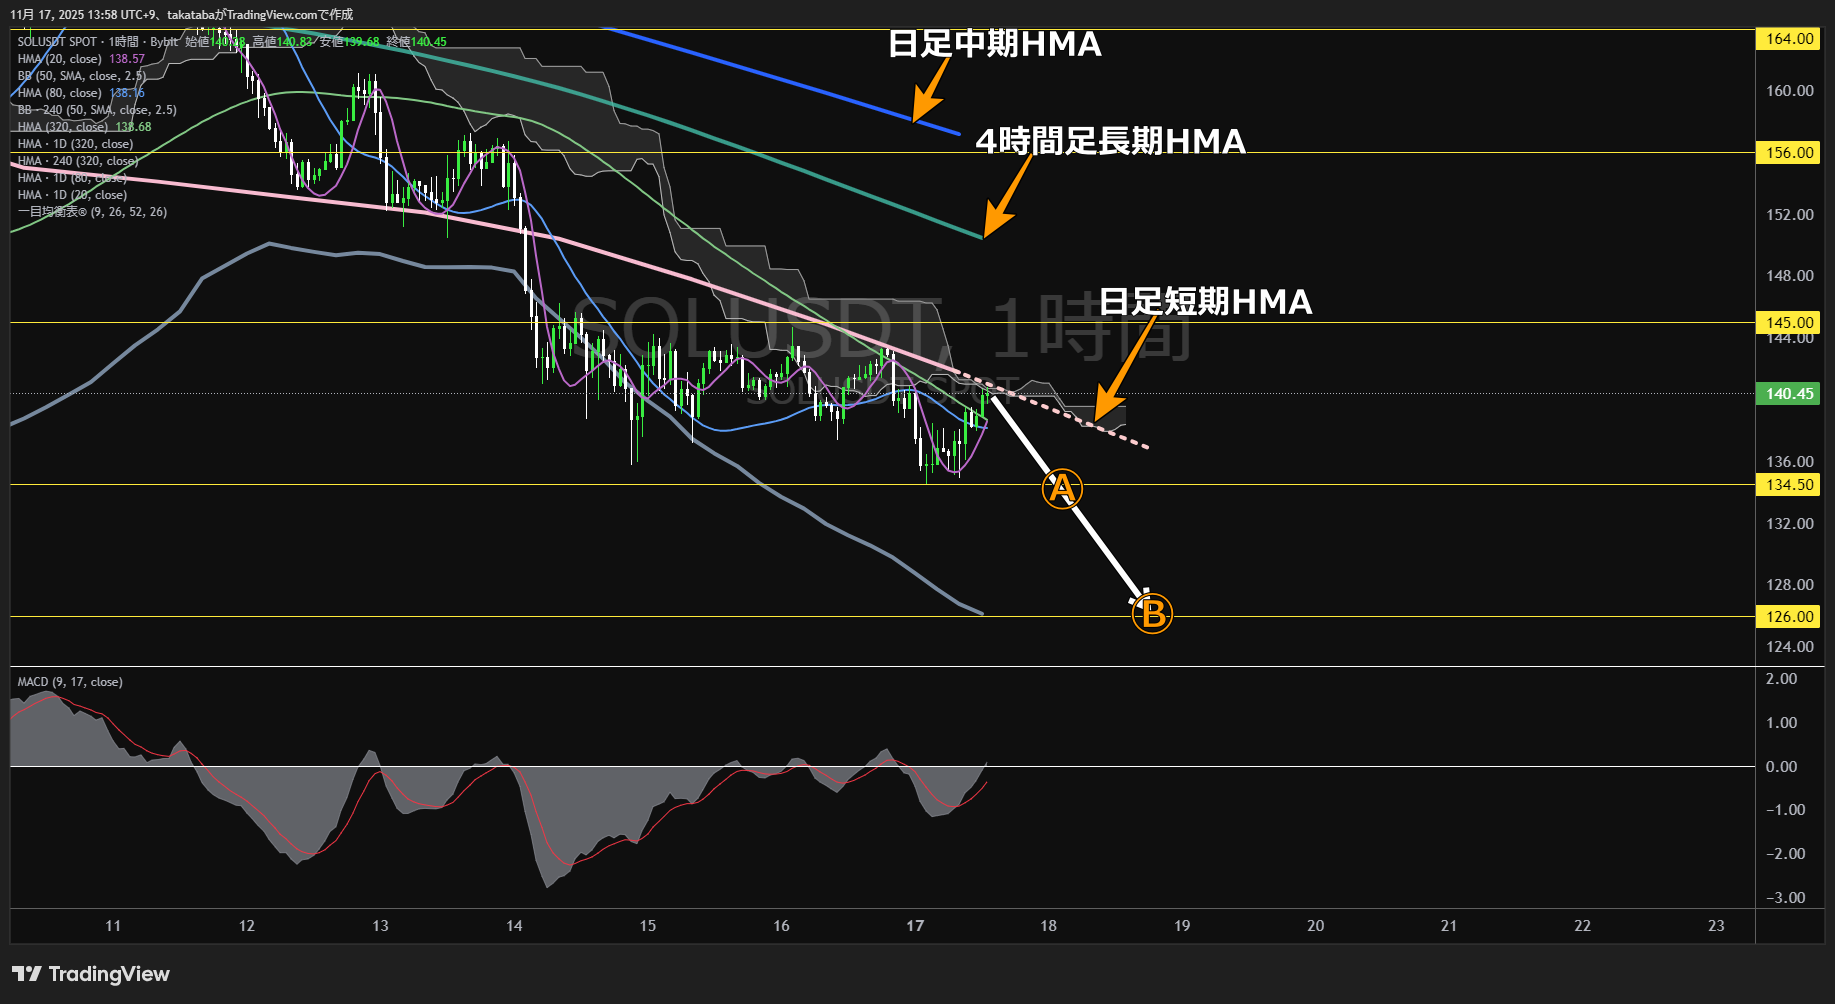
Task: Click date 22 on the time axis
Action: coord(1583,926)
